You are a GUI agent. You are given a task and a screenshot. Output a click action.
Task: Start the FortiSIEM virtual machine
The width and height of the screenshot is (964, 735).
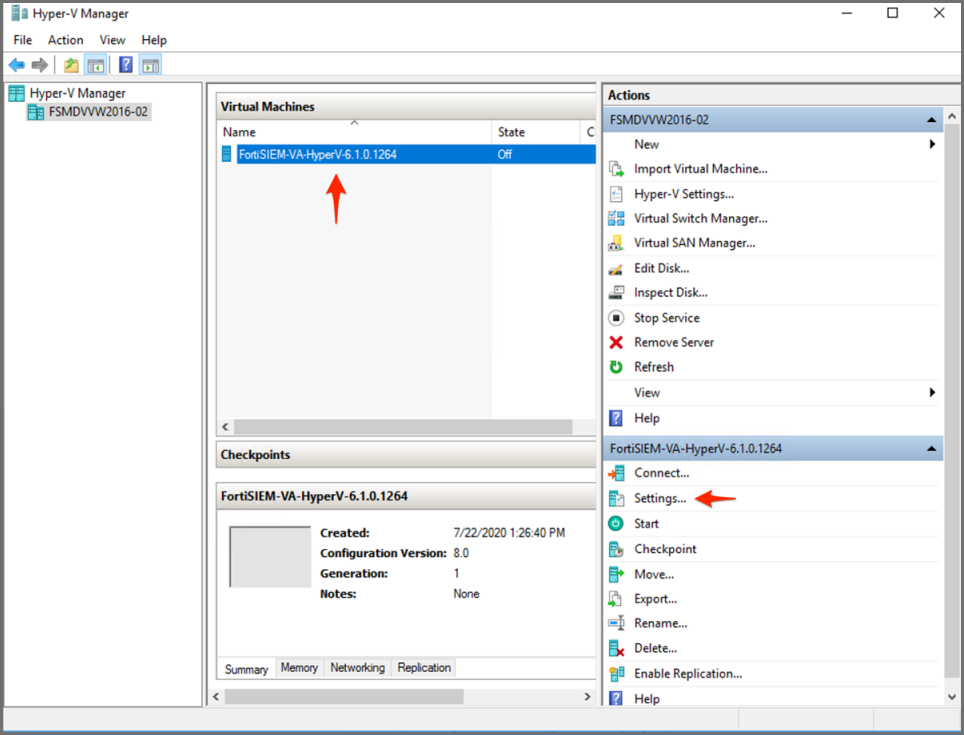coord(648,523)
